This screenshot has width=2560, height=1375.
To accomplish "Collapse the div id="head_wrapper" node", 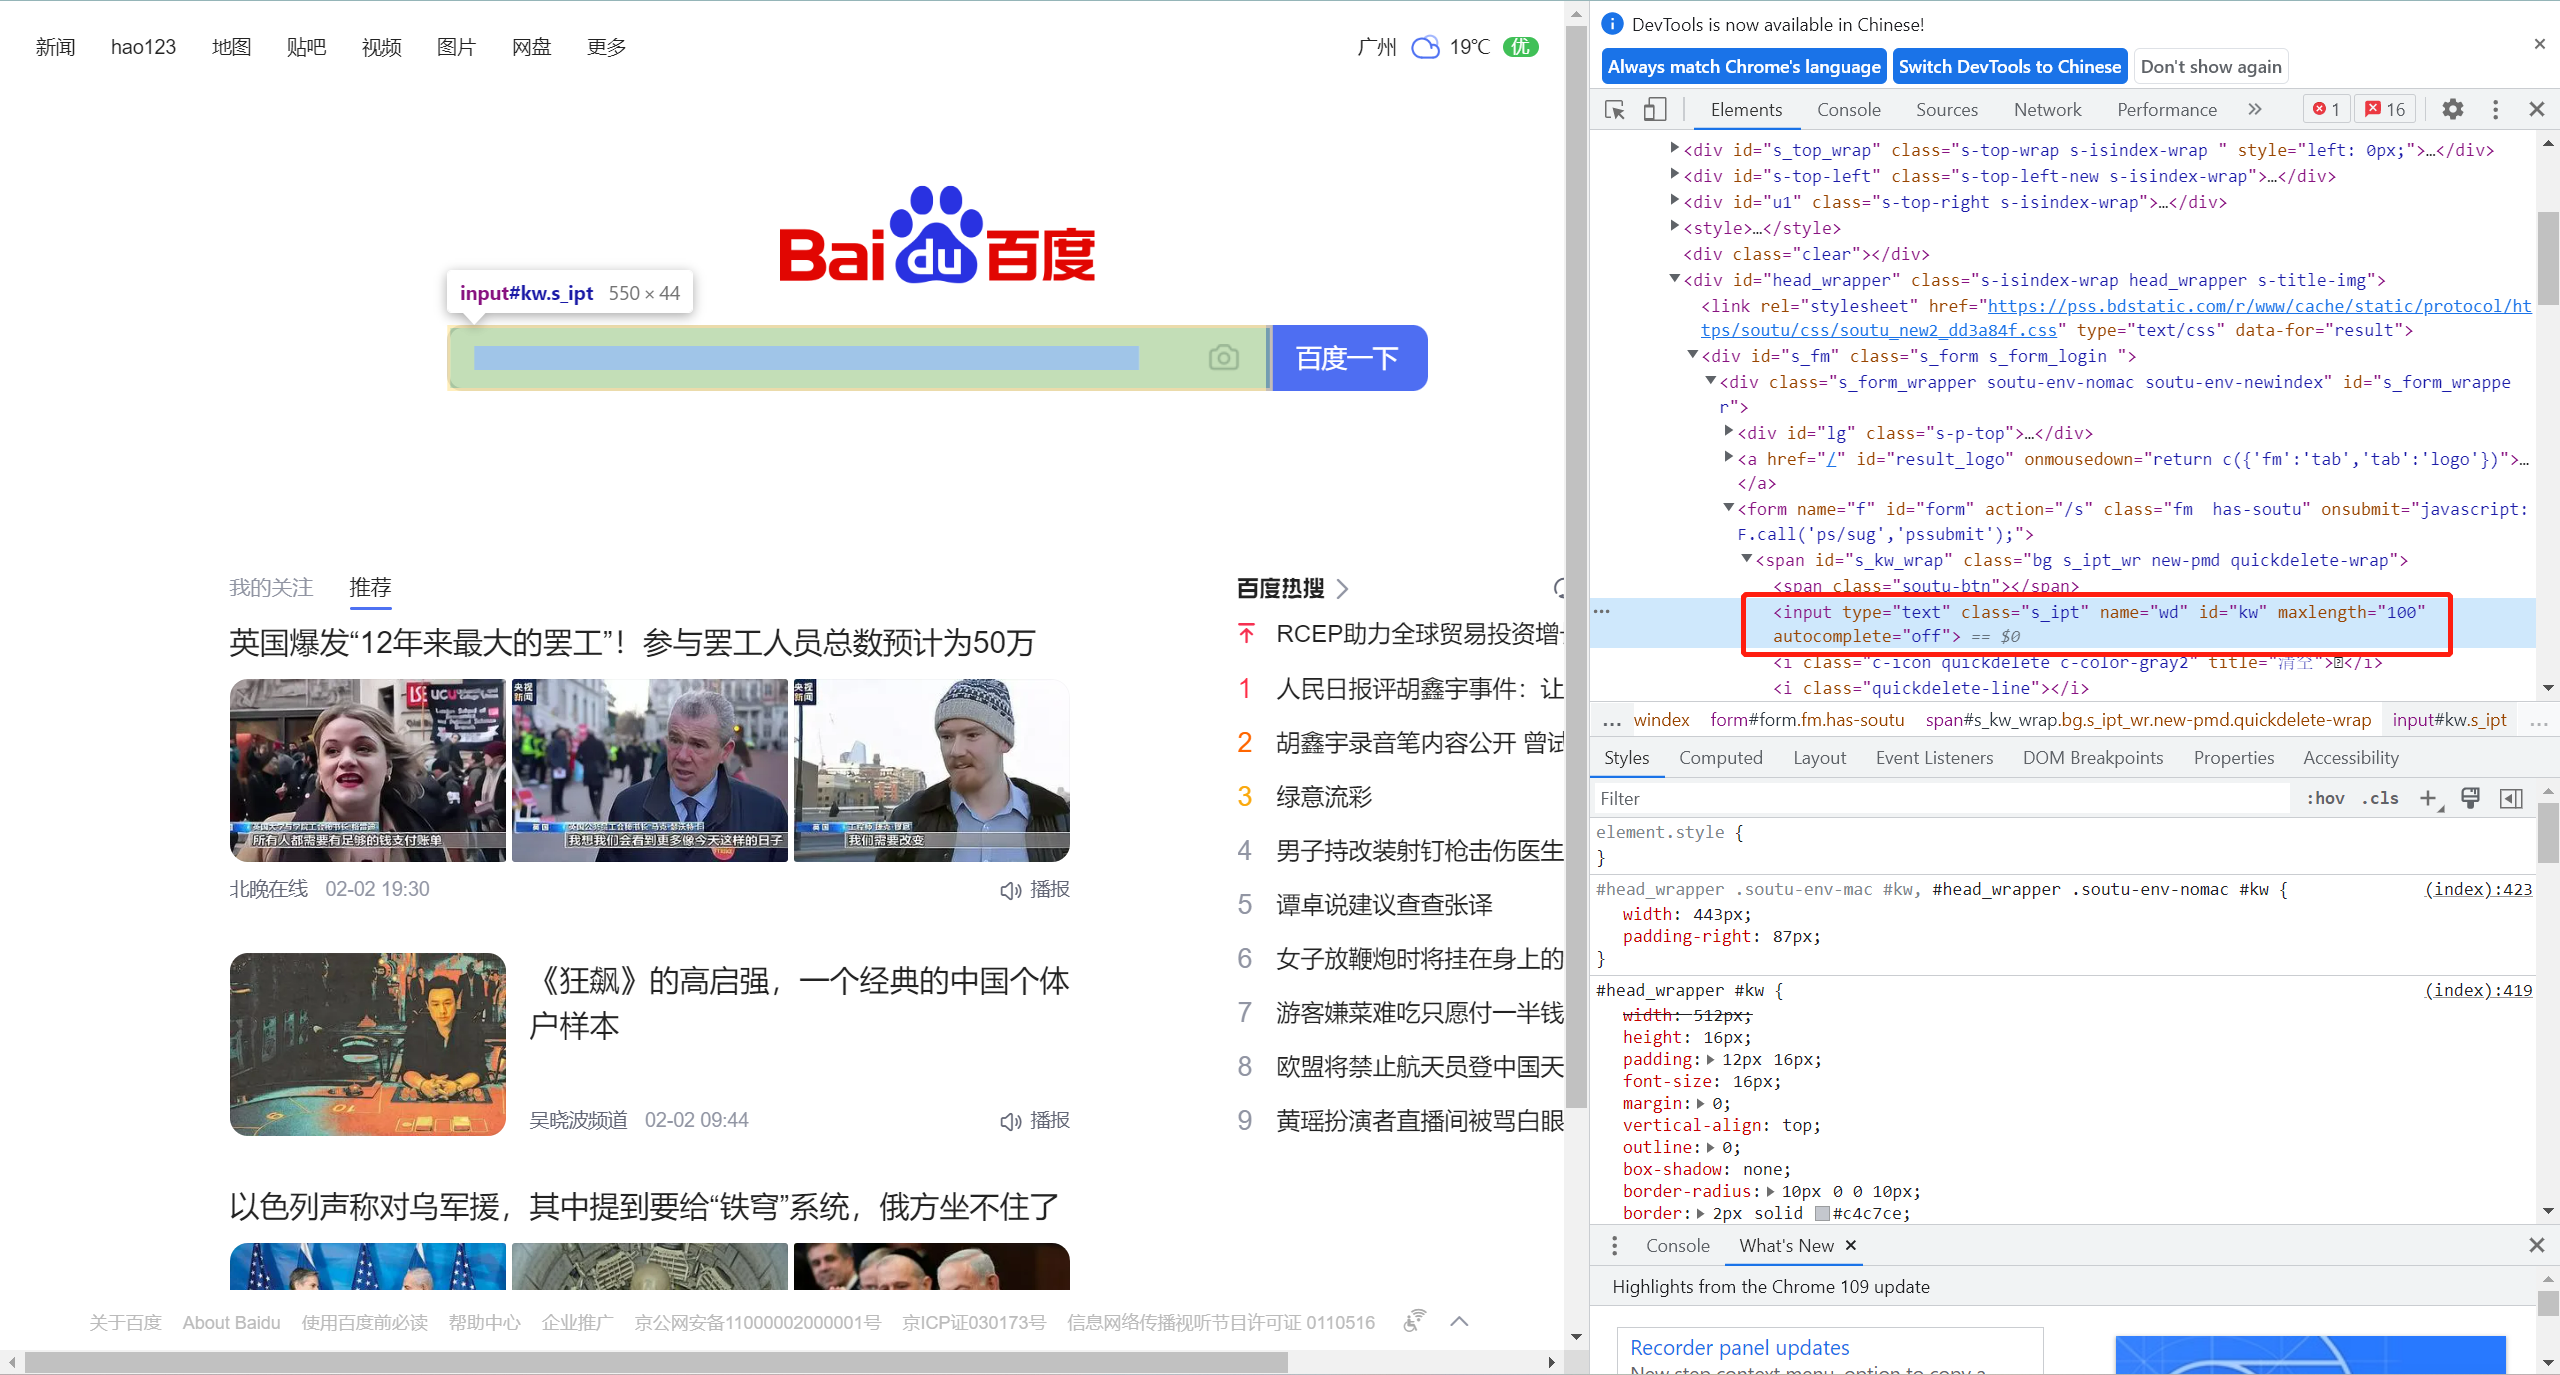I will (x=1675, y=279).
